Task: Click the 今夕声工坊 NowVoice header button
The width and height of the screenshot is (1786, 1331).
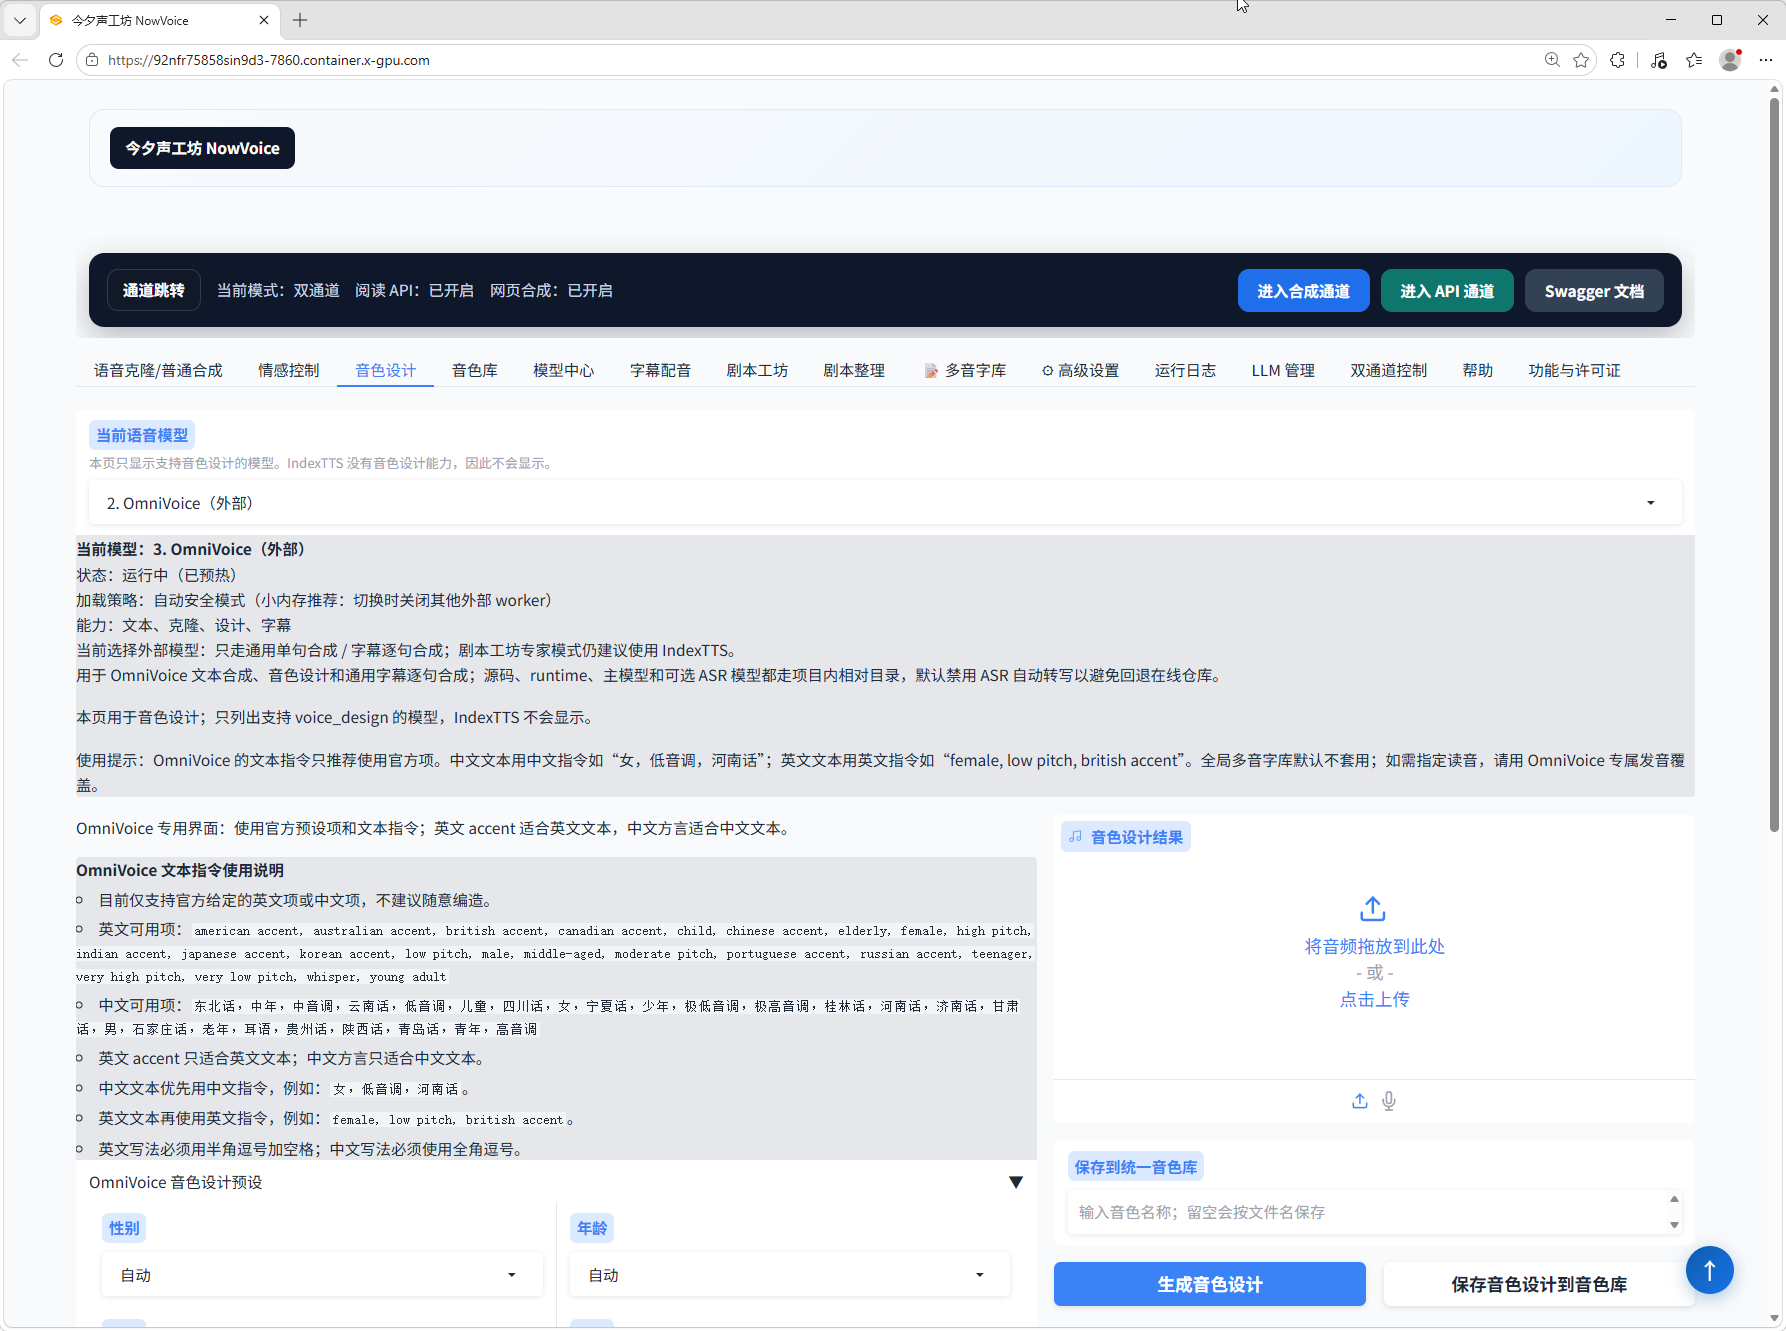Action: pyautogui.click(x=202, y=148)
